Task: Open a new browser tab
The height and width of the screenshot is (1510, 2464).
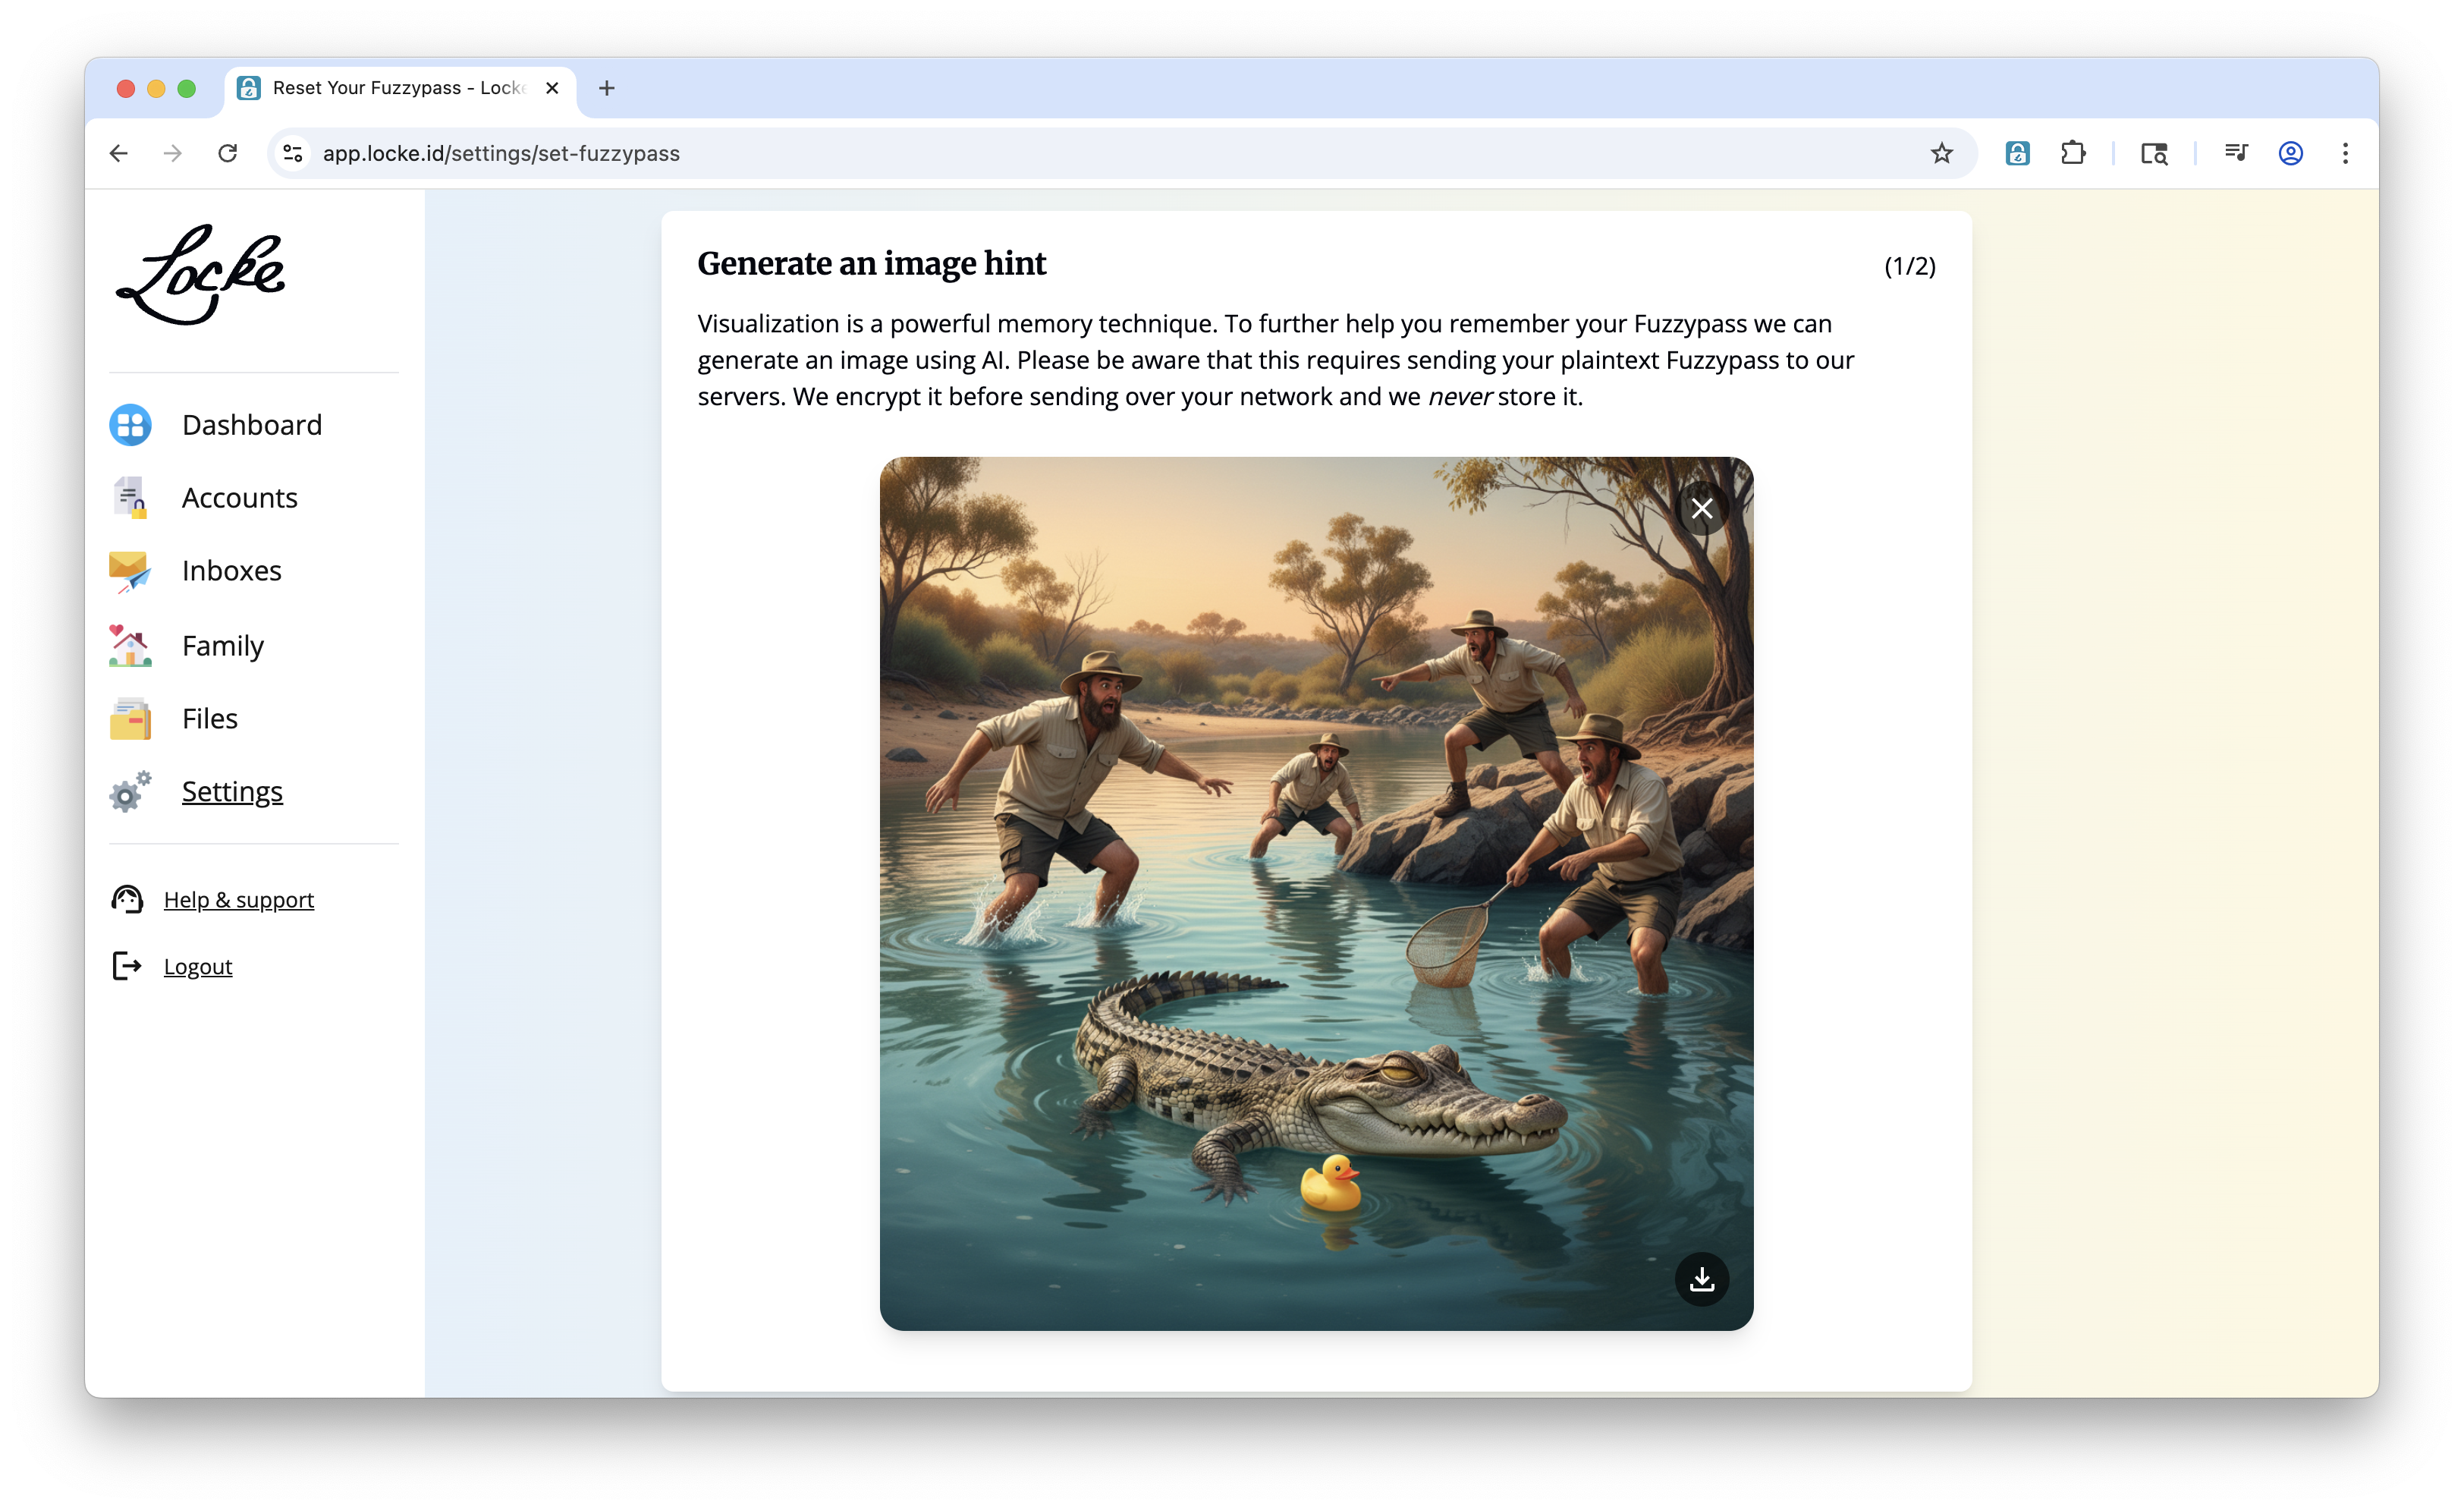Action: (607, 88)
